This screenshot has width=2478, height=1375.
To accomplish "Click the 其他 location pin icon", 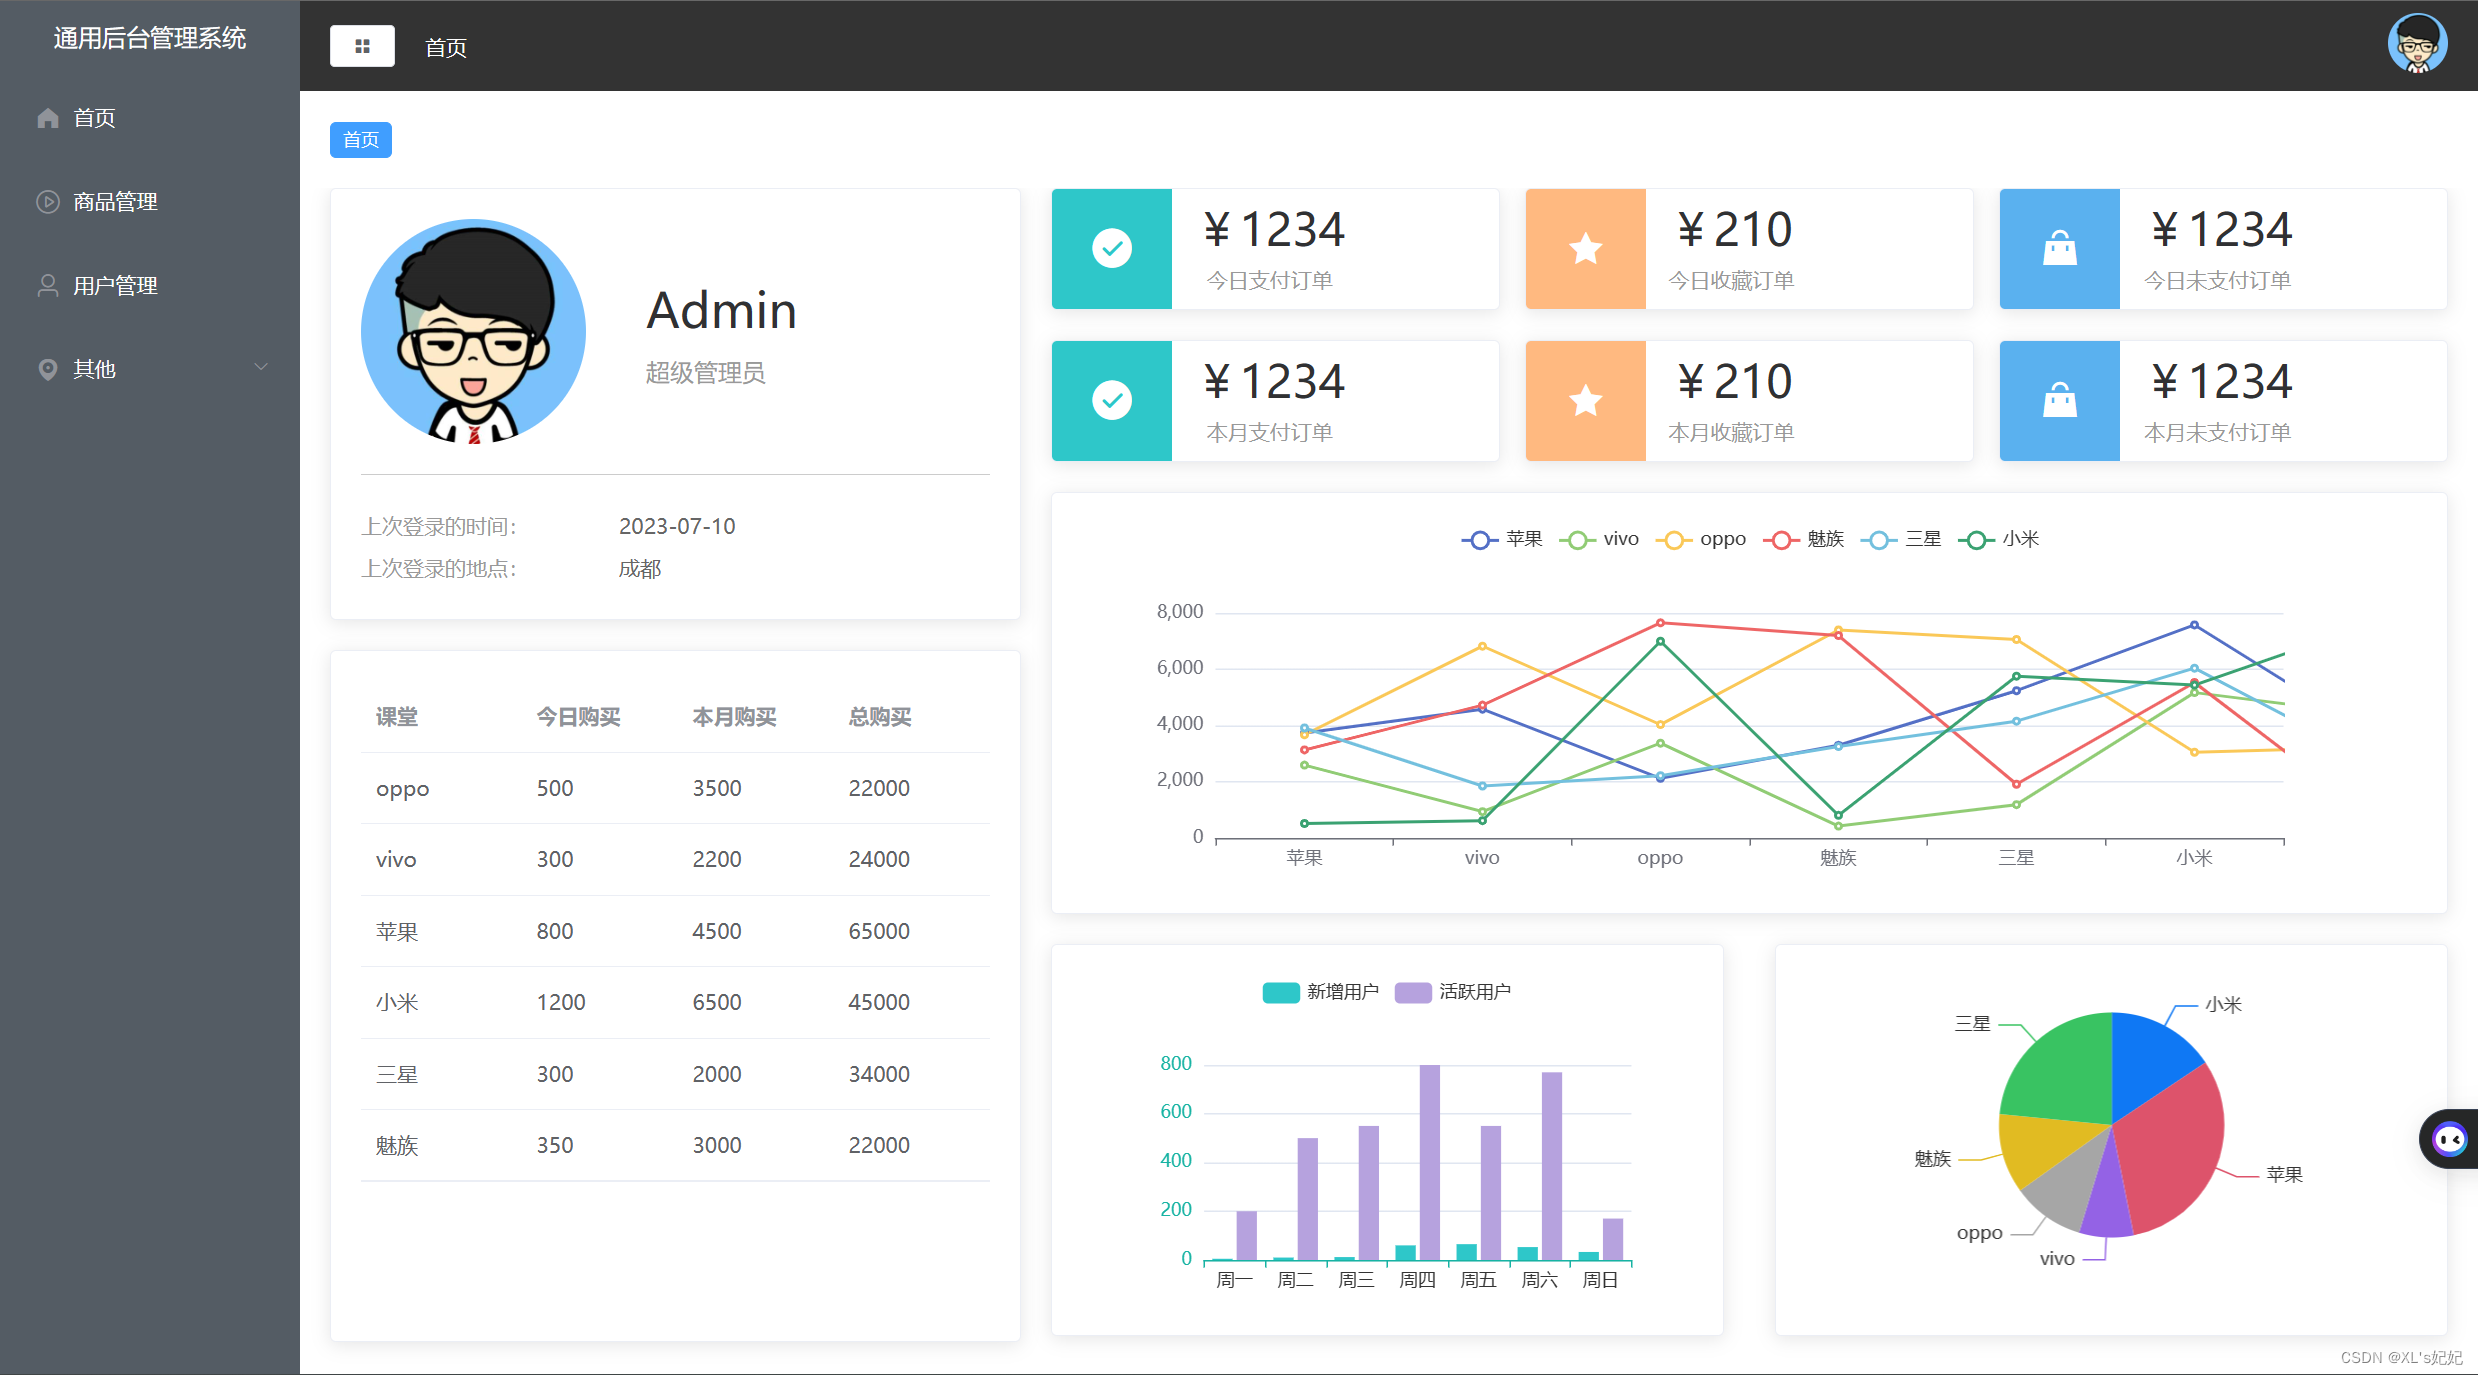I will click(x=47, y=370).
